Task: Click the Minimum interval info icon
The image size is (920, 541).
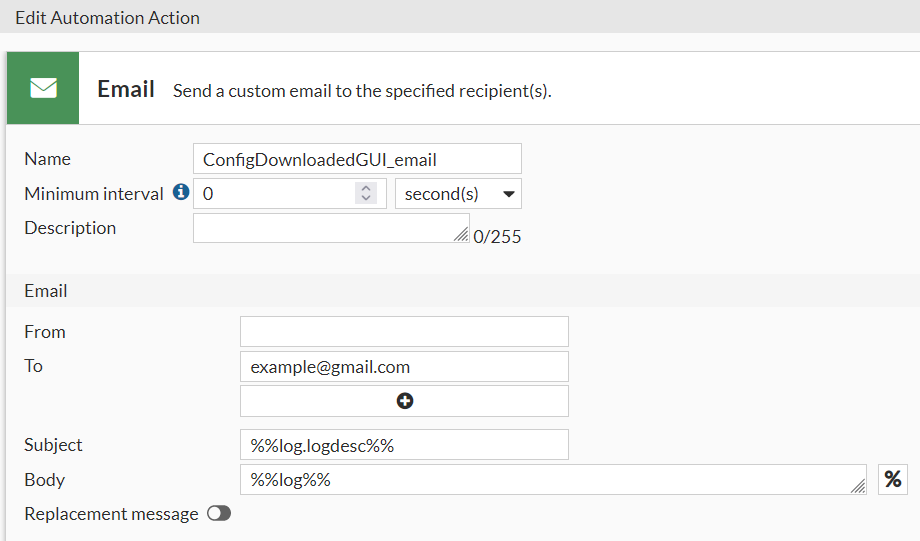Action: 181,192
